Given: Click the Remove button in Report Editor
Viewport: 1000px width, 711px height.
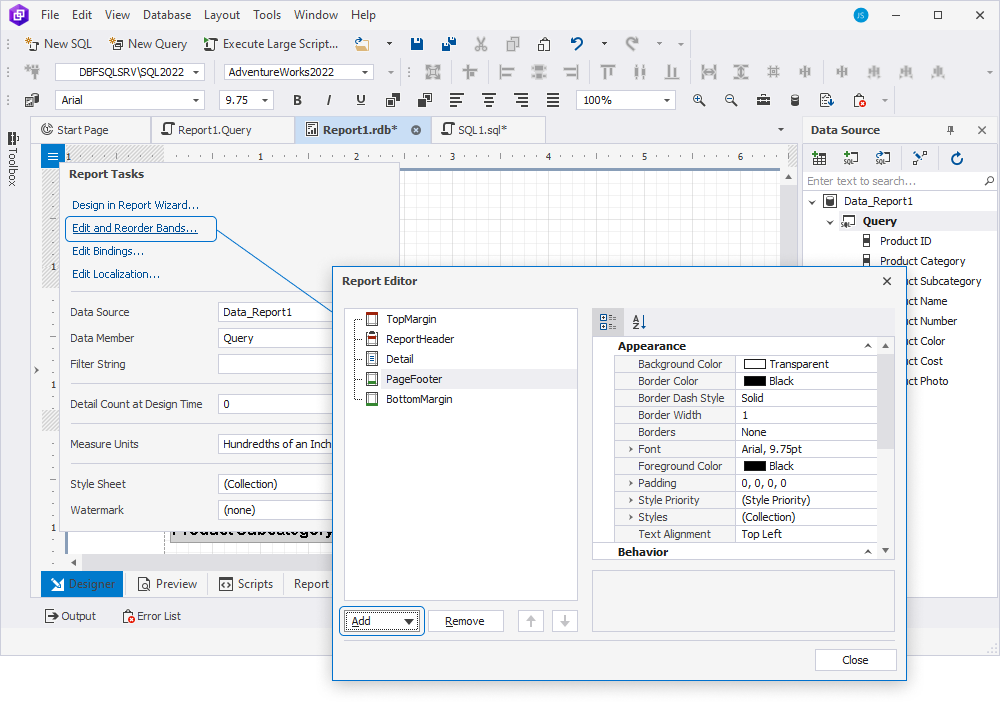Looking at the screenshot, I should [x=466, y=621].
